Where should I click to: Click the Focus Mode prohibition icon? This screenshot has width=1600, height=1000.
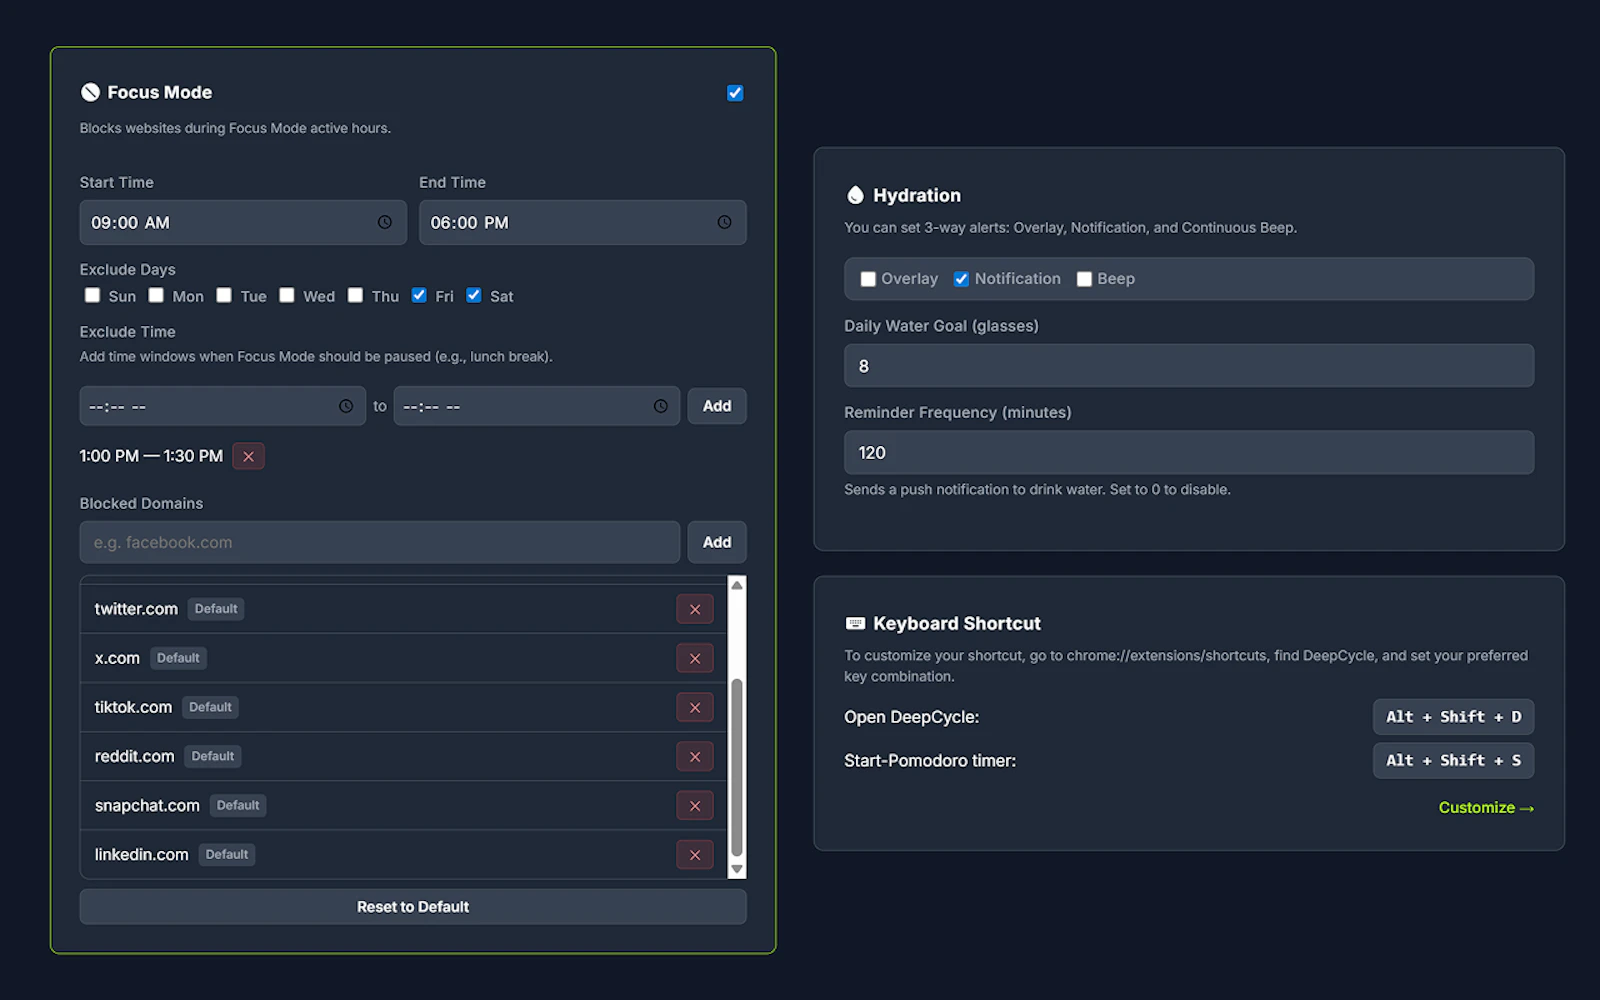point(90,92)
